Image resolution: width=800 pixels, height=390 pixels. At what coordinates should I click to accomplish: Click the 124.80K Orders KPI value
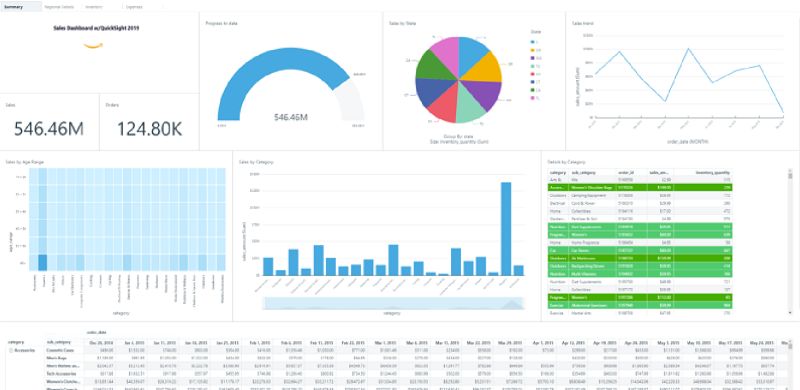click(149, 129)
